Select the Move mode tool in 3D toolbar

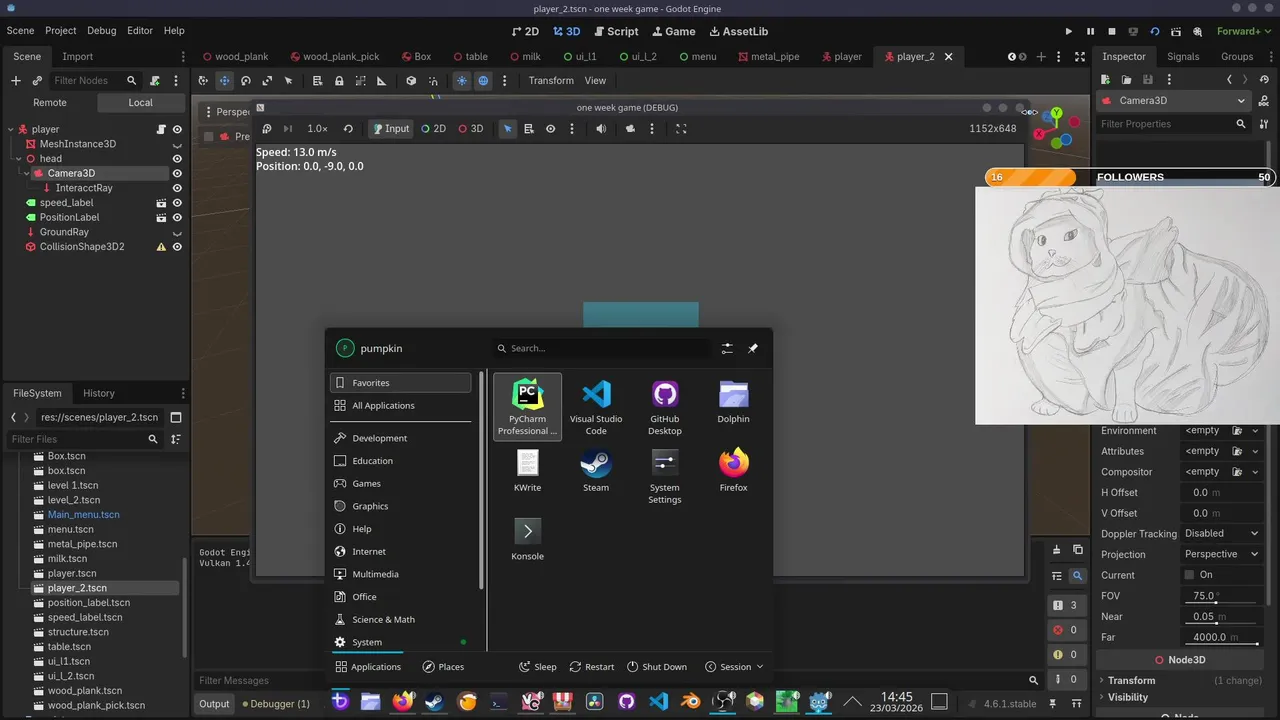[224, 80]
